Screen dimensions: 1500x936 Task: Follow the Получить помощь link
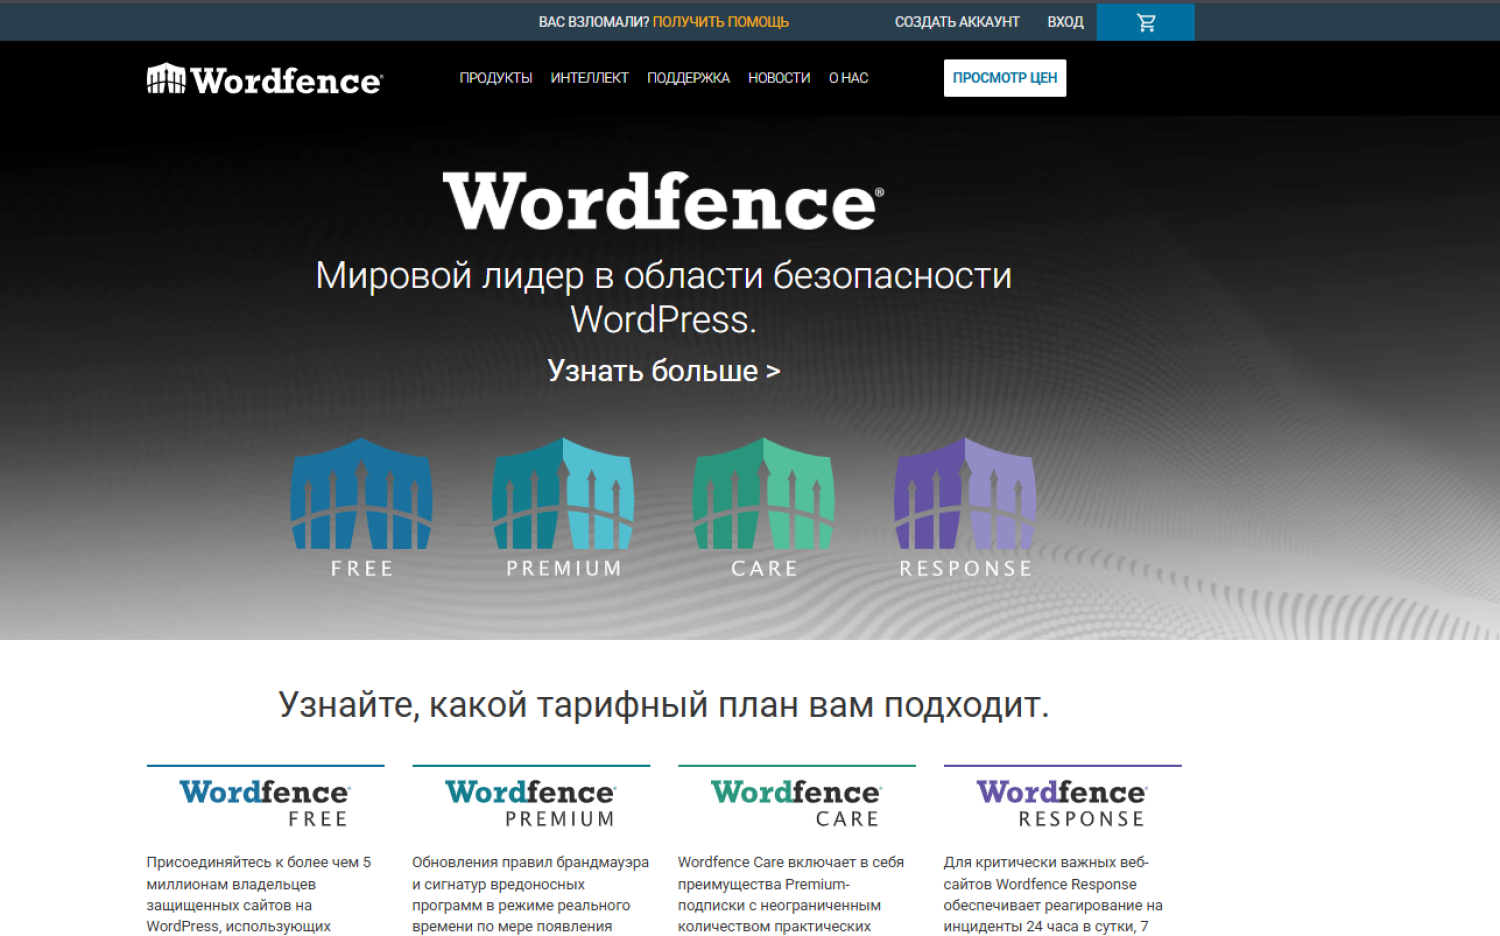pyautogui.click(x=720, y=22)
